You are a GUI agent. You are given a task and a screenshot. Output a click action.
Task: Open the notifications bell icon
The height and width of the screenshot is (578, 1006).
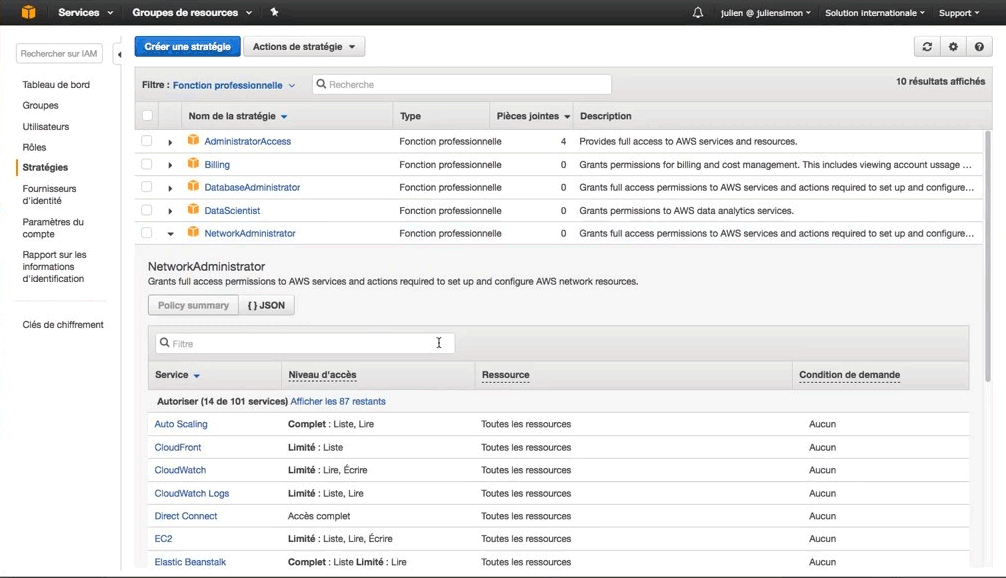(x=697, y=13)
